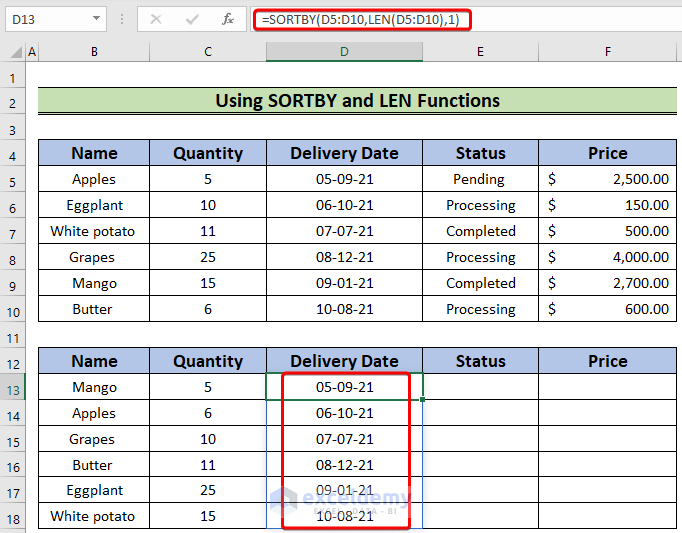Select the date cell '07-07-21' in row 15
682x533 pixels.
point(344,439)
